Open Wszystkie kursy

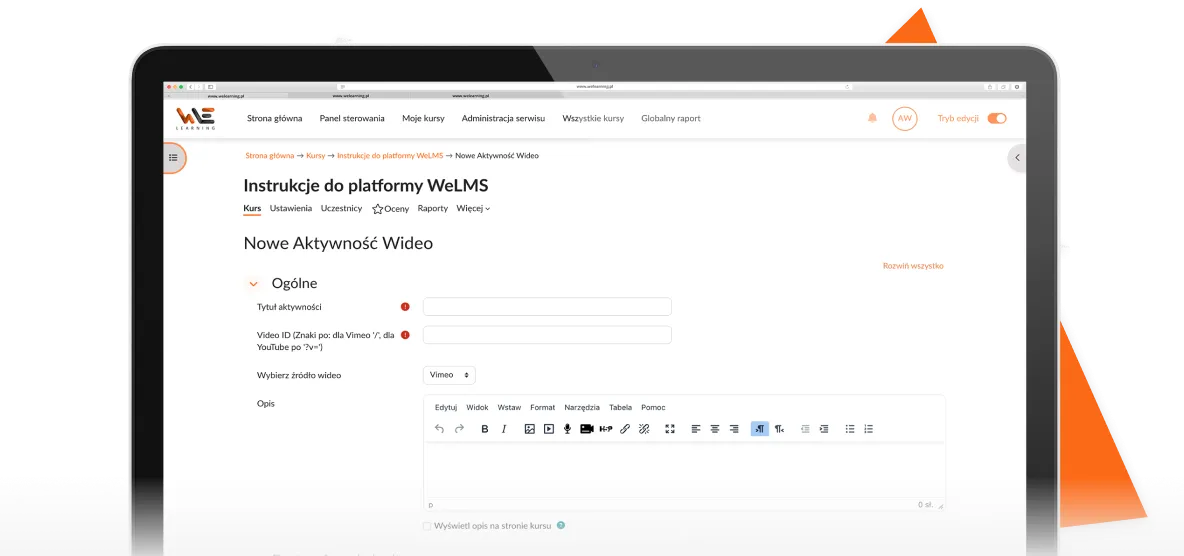click(x=593, y=119)
